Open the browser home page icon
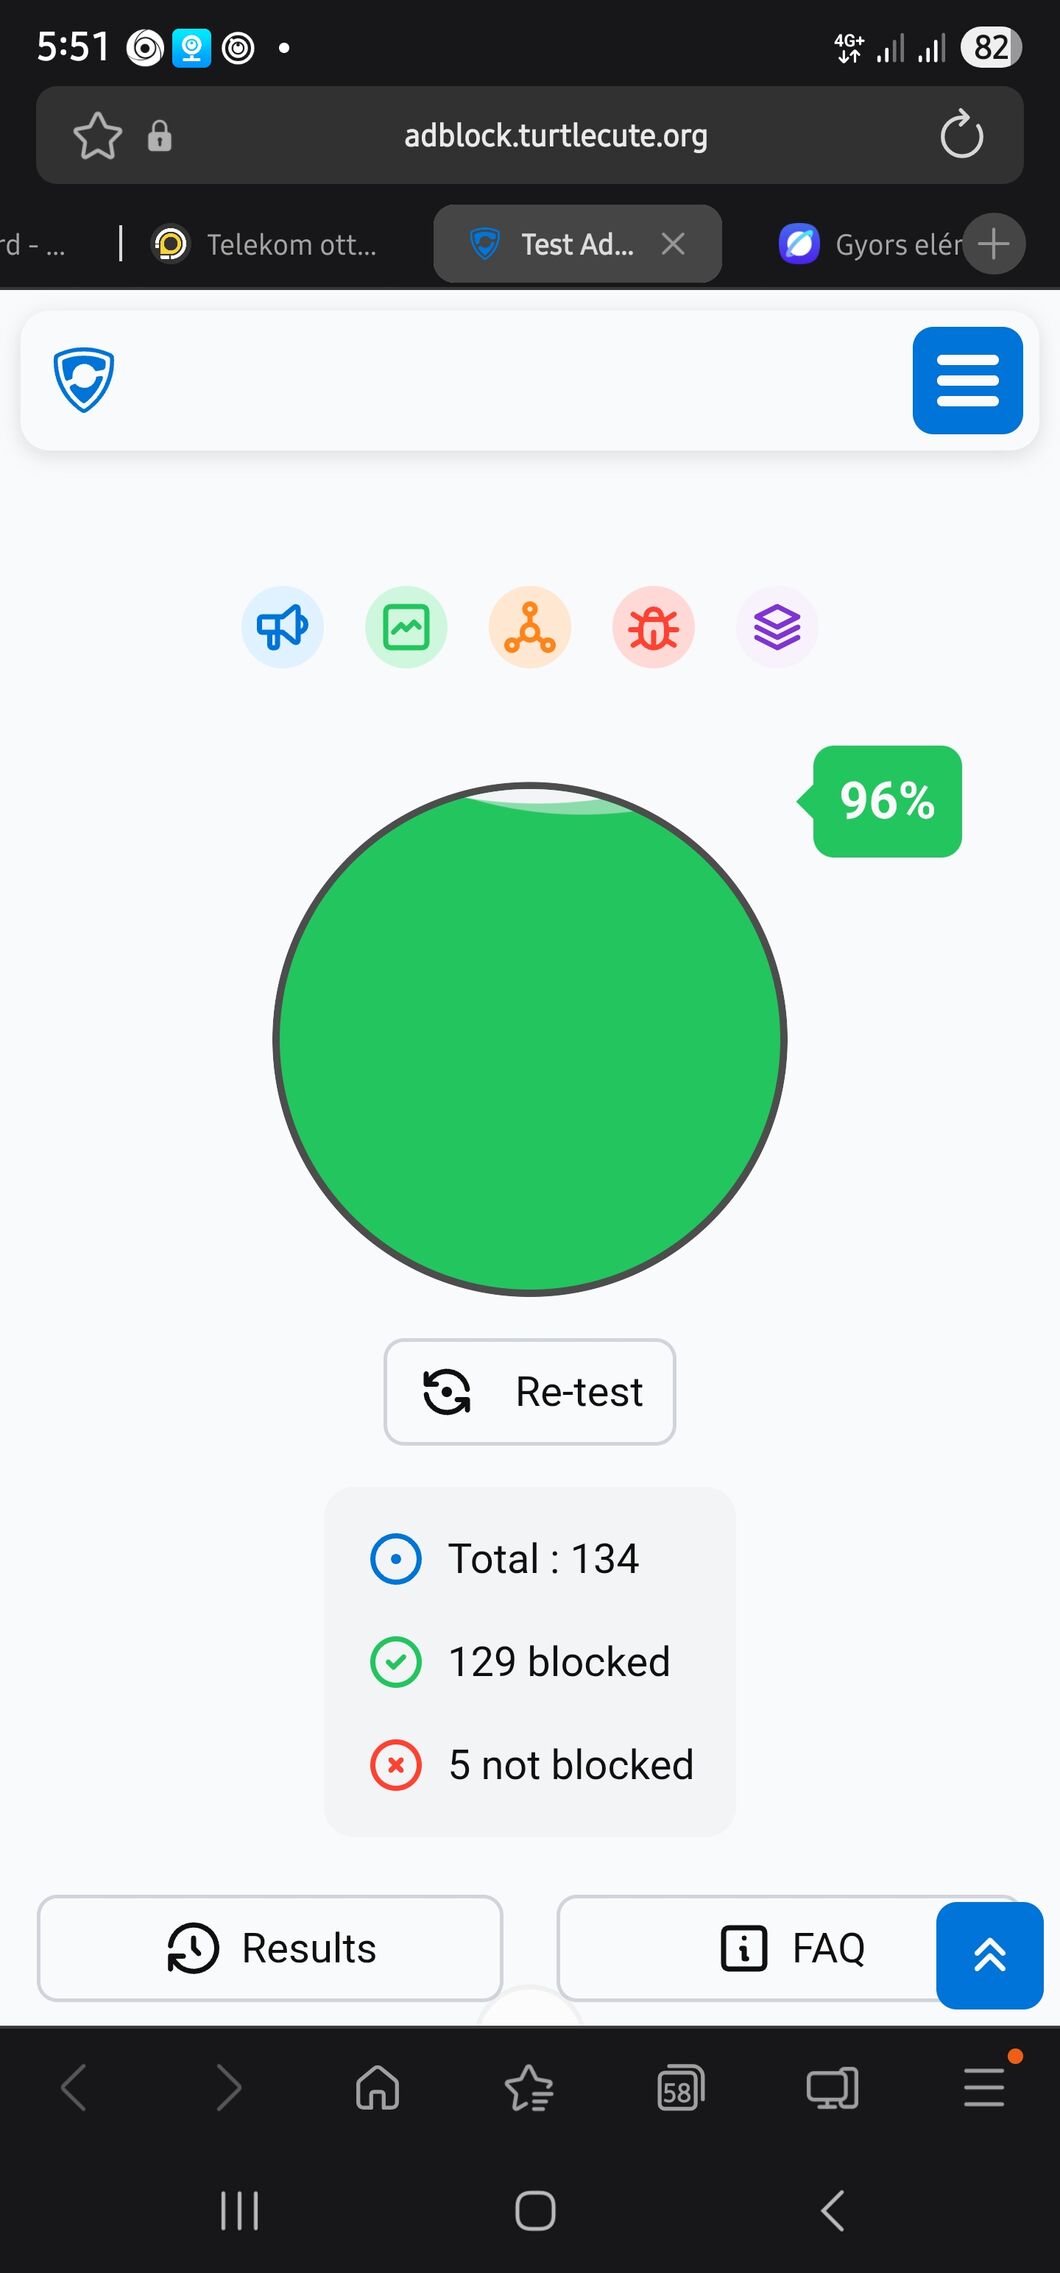1060x2273 pixels. click(377, 2088)
